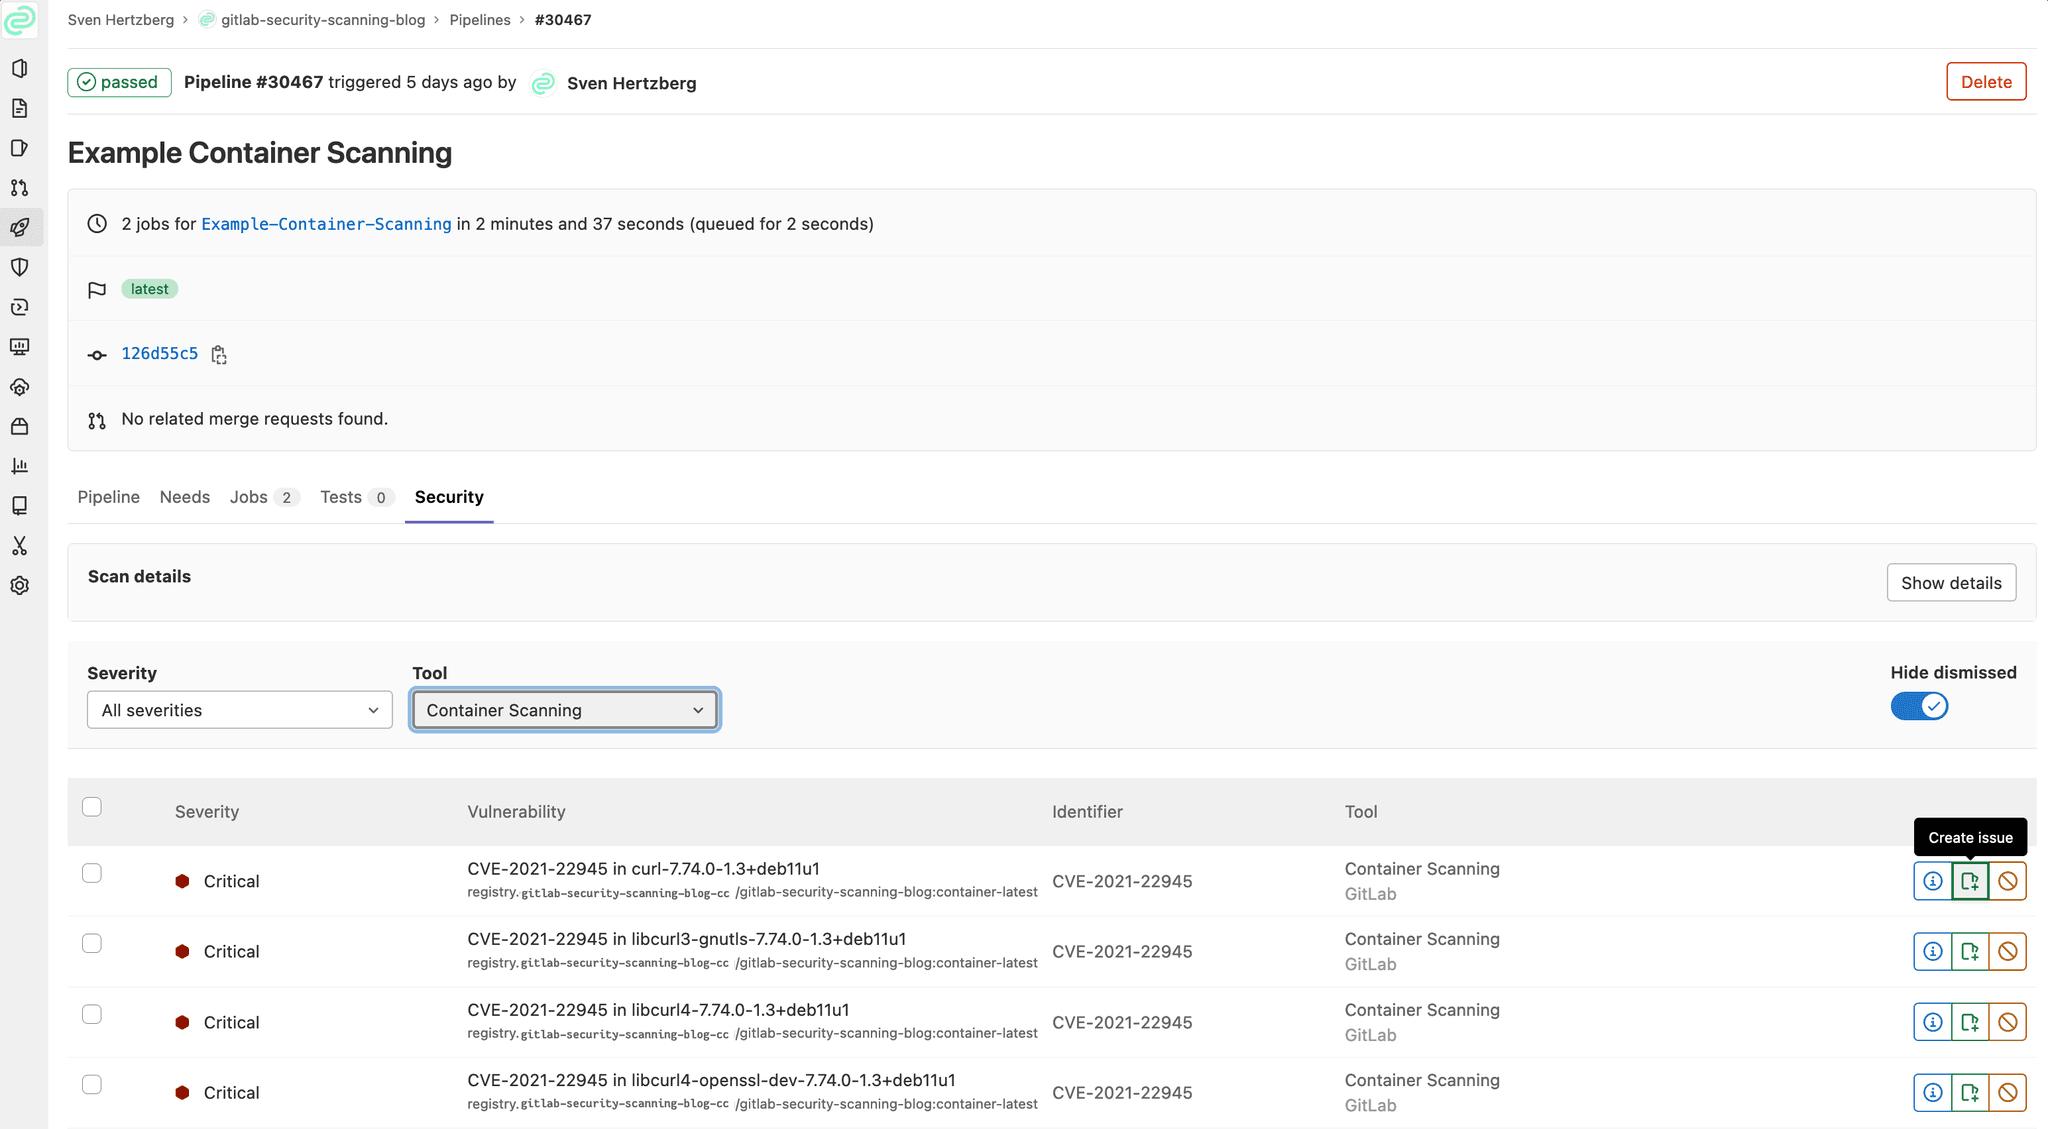Viewport: 2048px width, 1129px height.
Task: Switch to the Jobs tab
Action: (249, 497)
